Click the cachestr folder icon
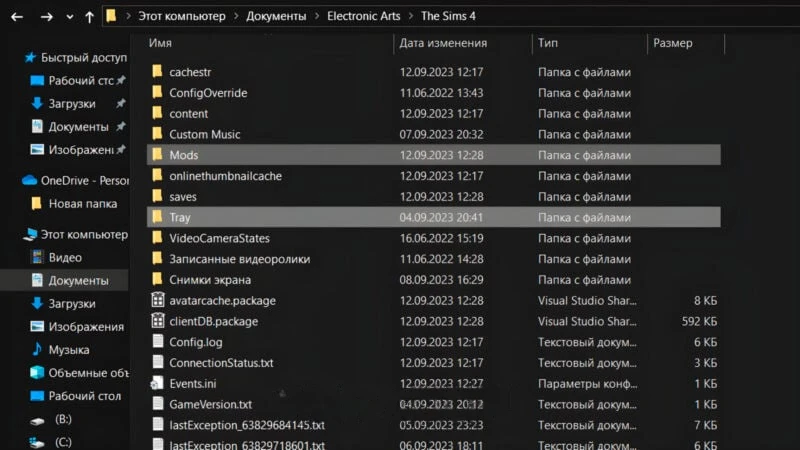The height and width of the screenshot is (450, 800). pyautogui.click(x=157, y=71)
